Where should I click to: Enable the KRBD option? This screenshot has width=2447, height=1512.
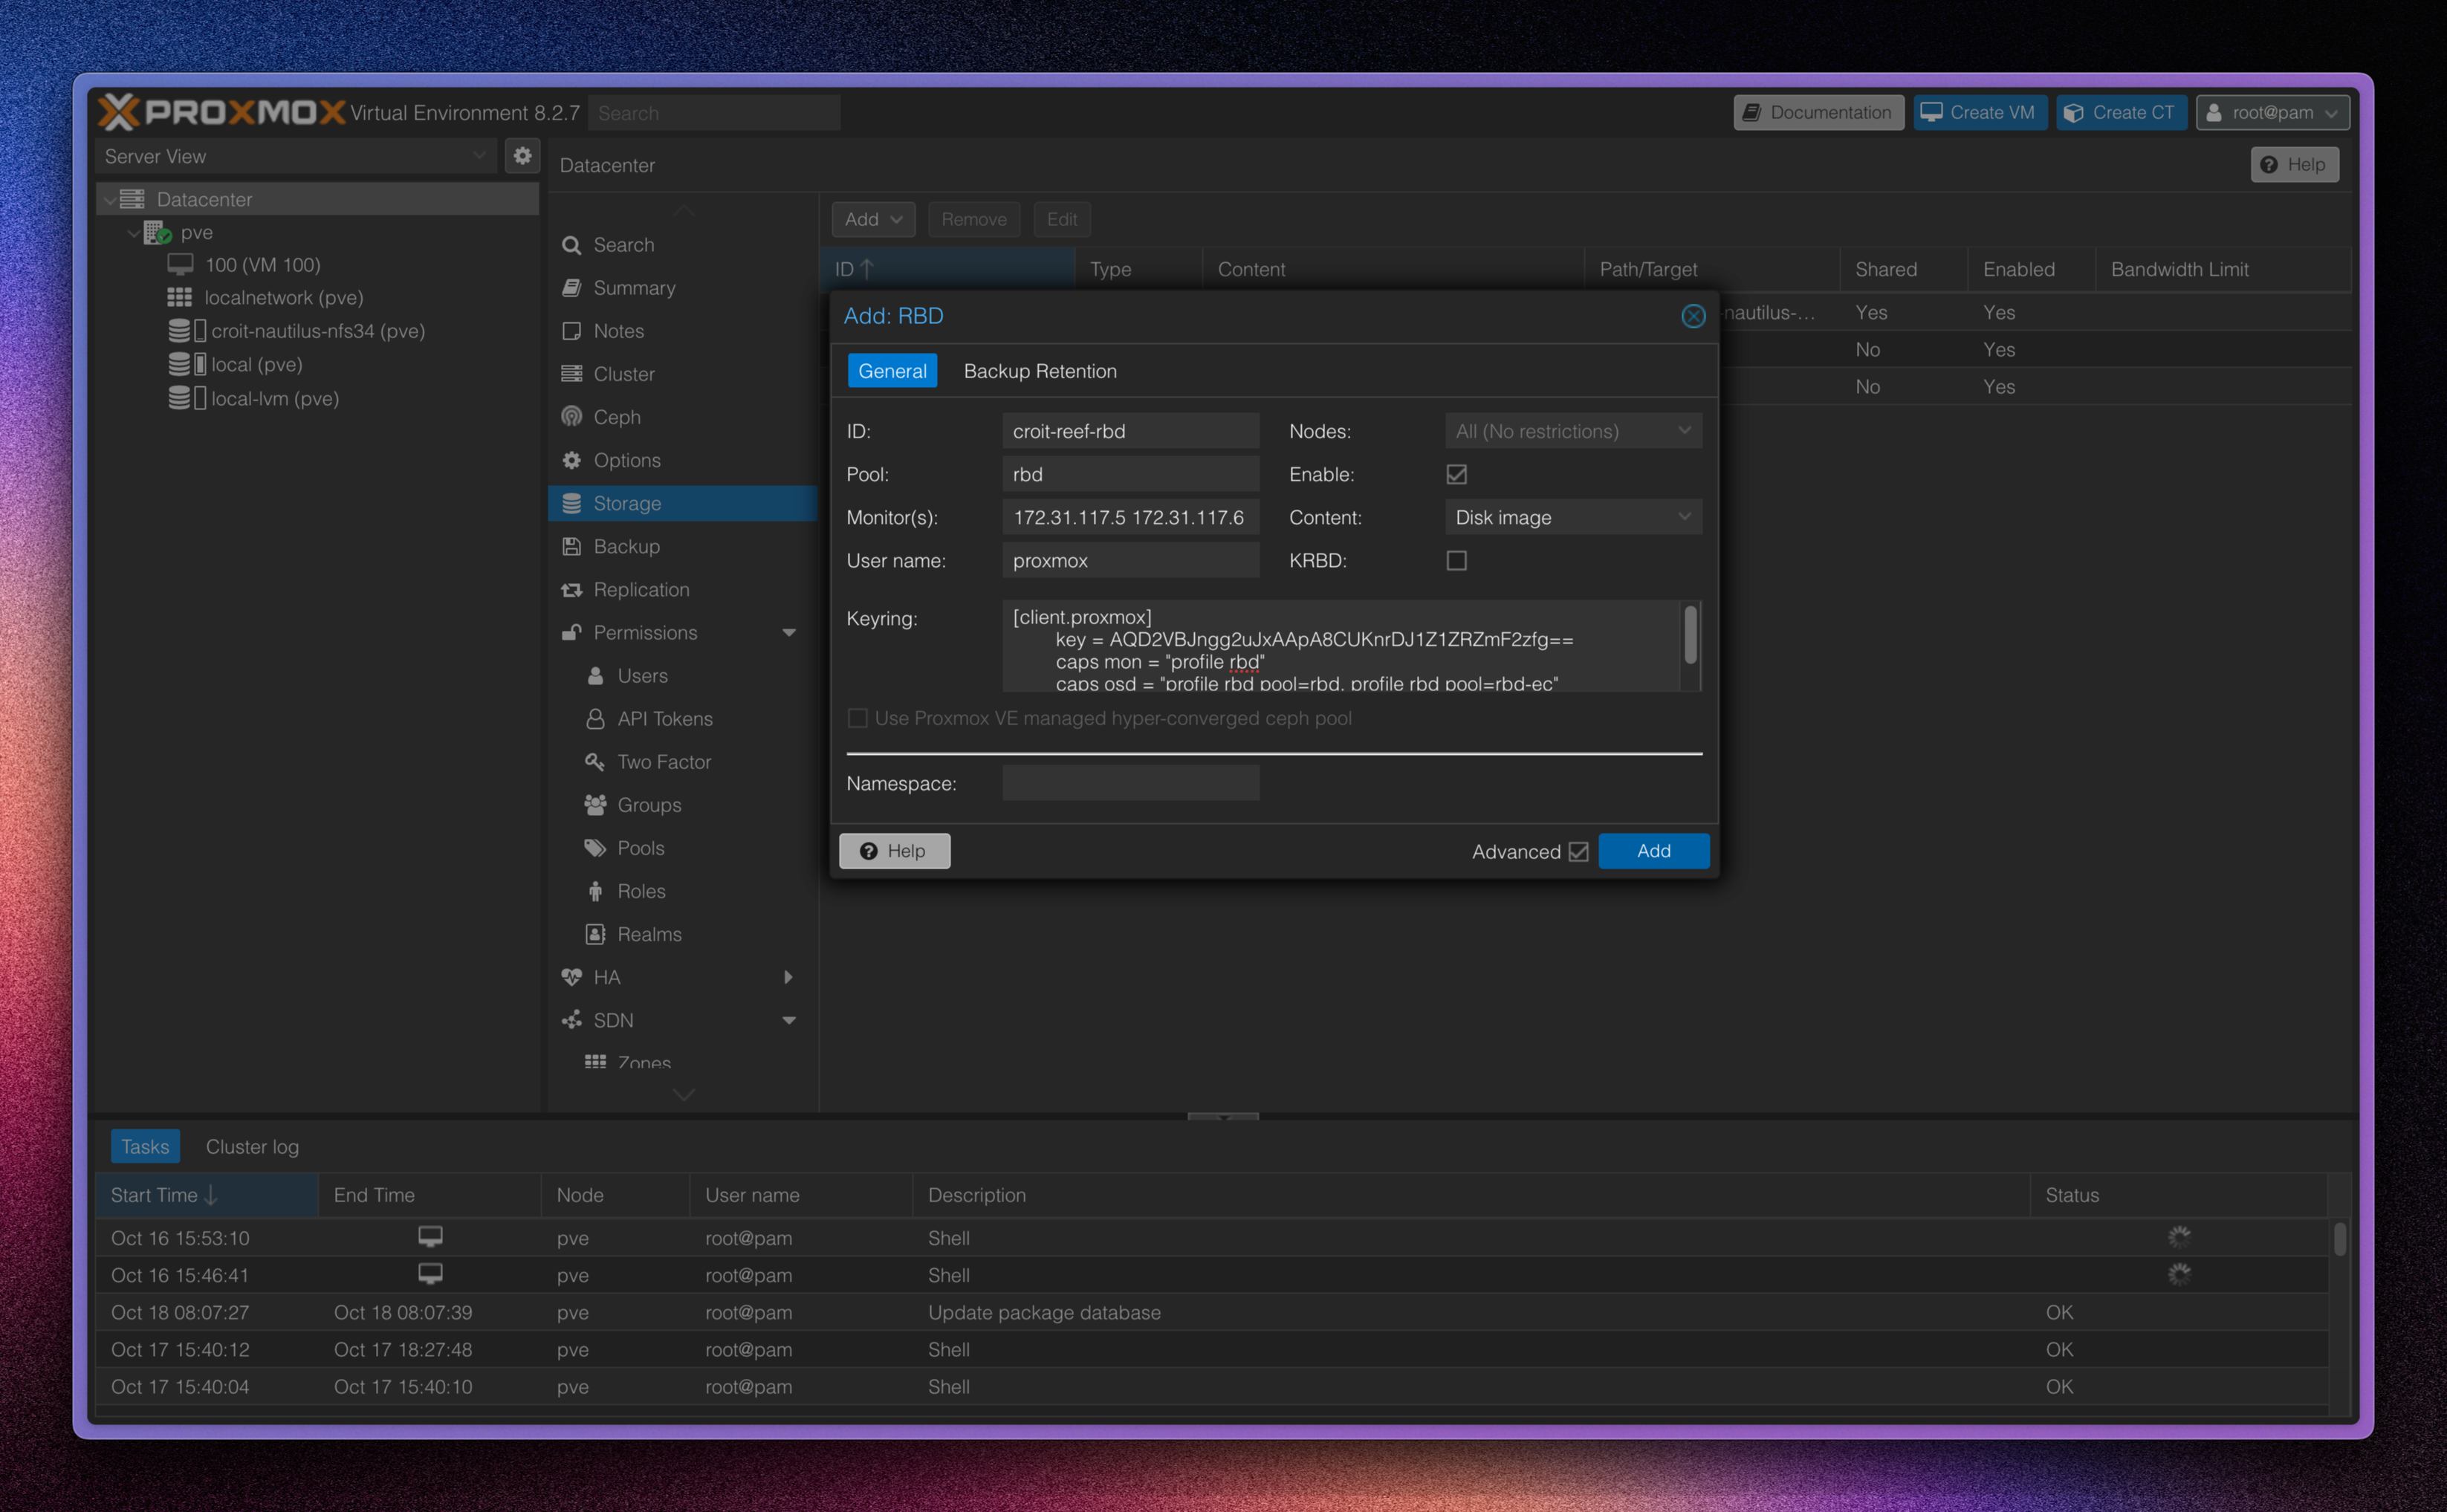coord(1456,560)
